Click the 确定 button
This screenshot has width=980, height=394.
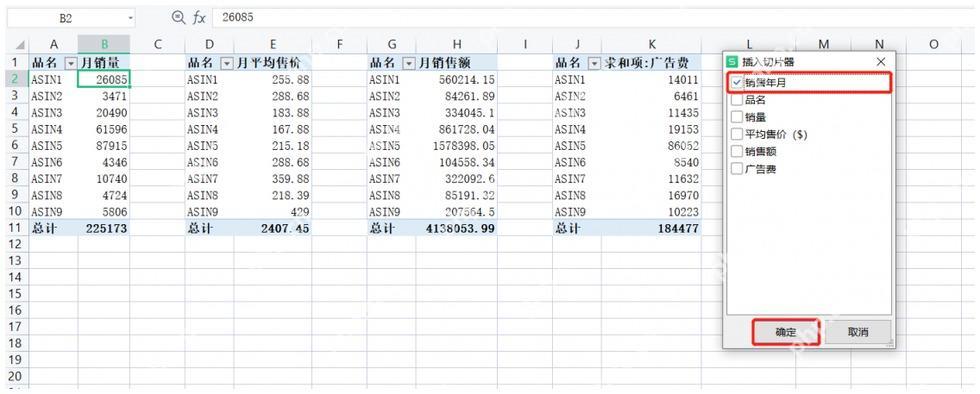point(786,333)
